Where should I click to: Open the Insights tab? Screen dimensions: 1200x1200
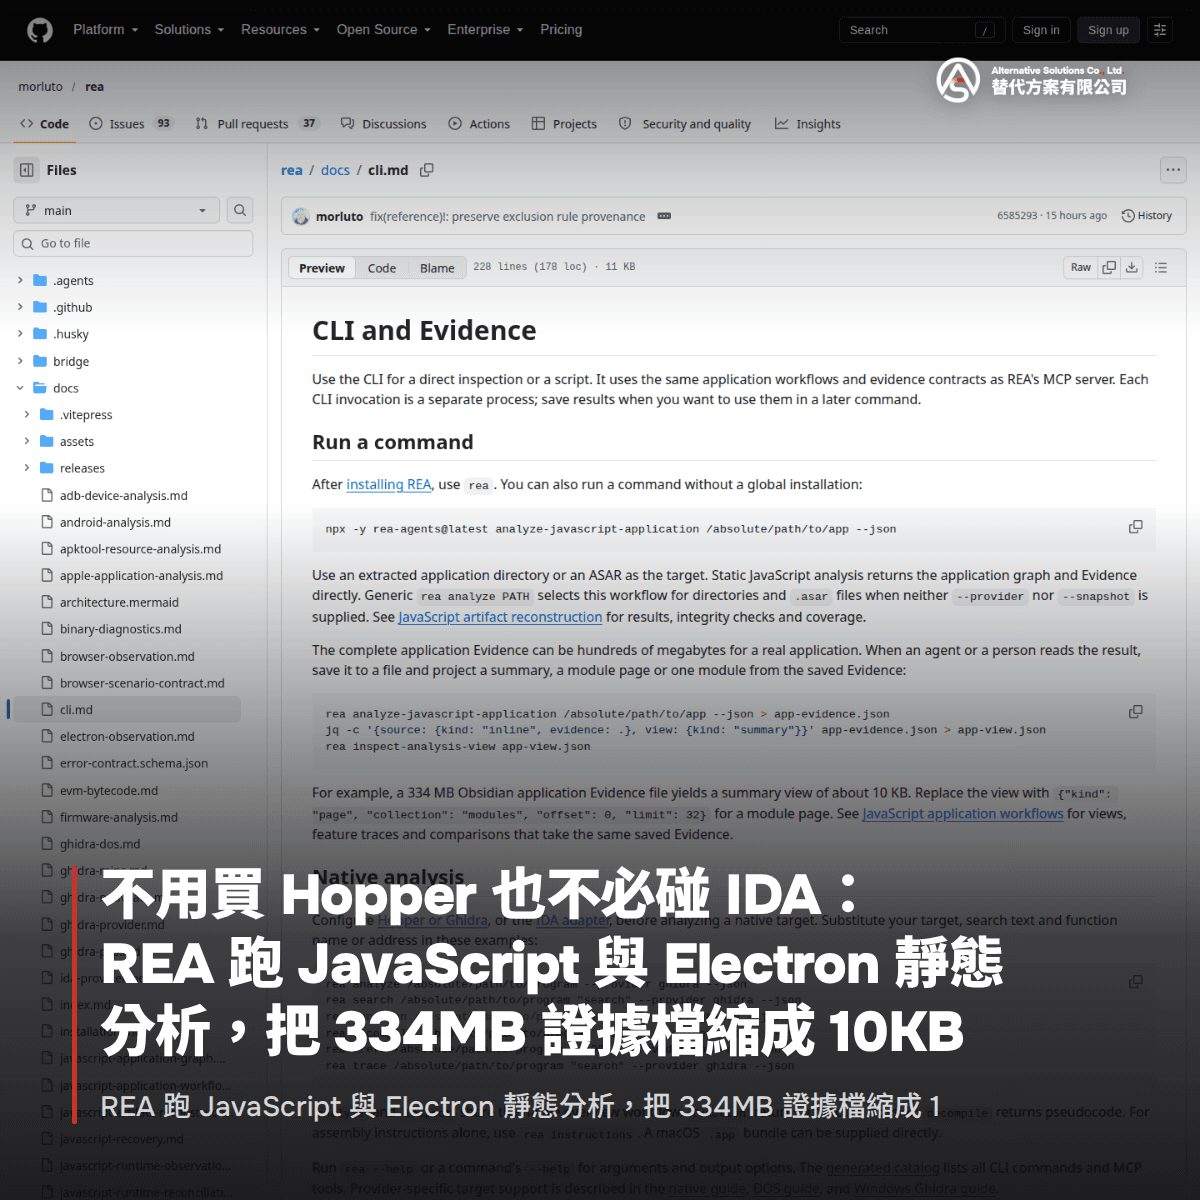(808, 124)
